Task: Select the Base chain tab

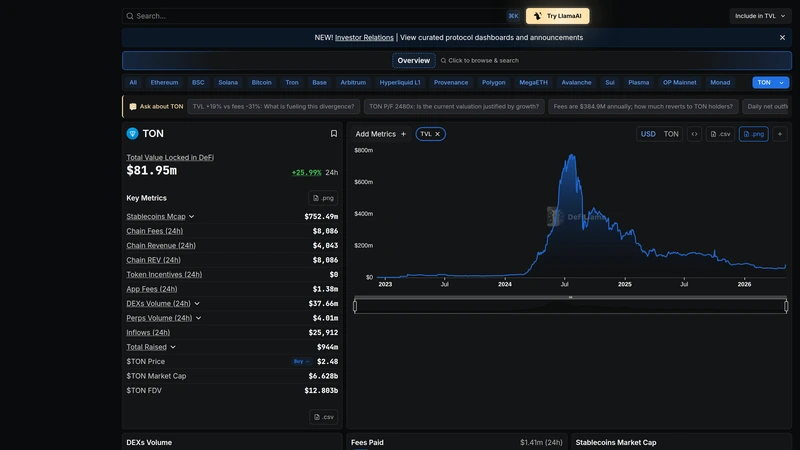Action: (x=319, y=83)
